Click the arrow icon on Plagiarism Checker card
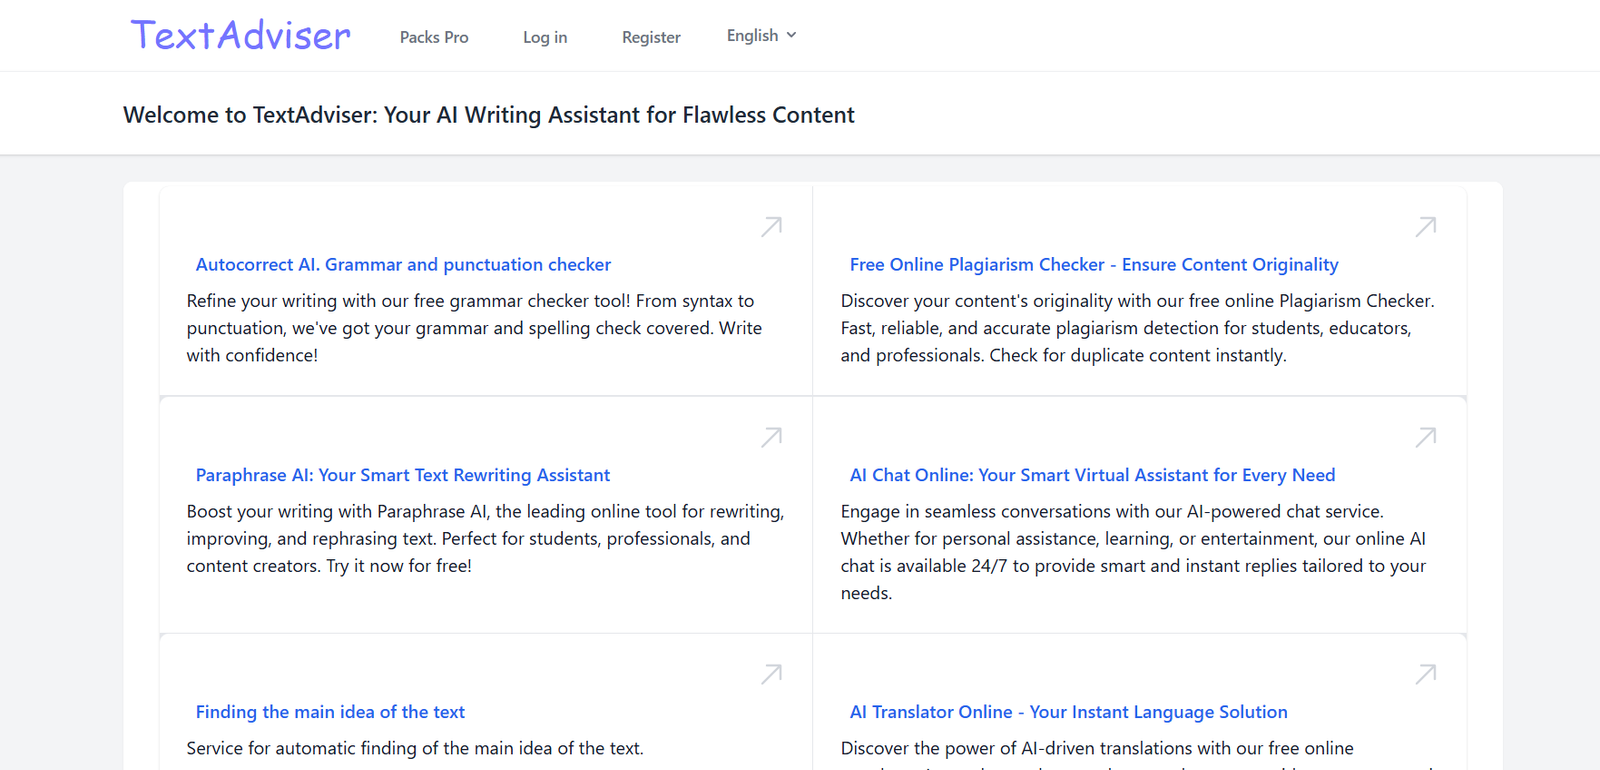 point(1426,227)
